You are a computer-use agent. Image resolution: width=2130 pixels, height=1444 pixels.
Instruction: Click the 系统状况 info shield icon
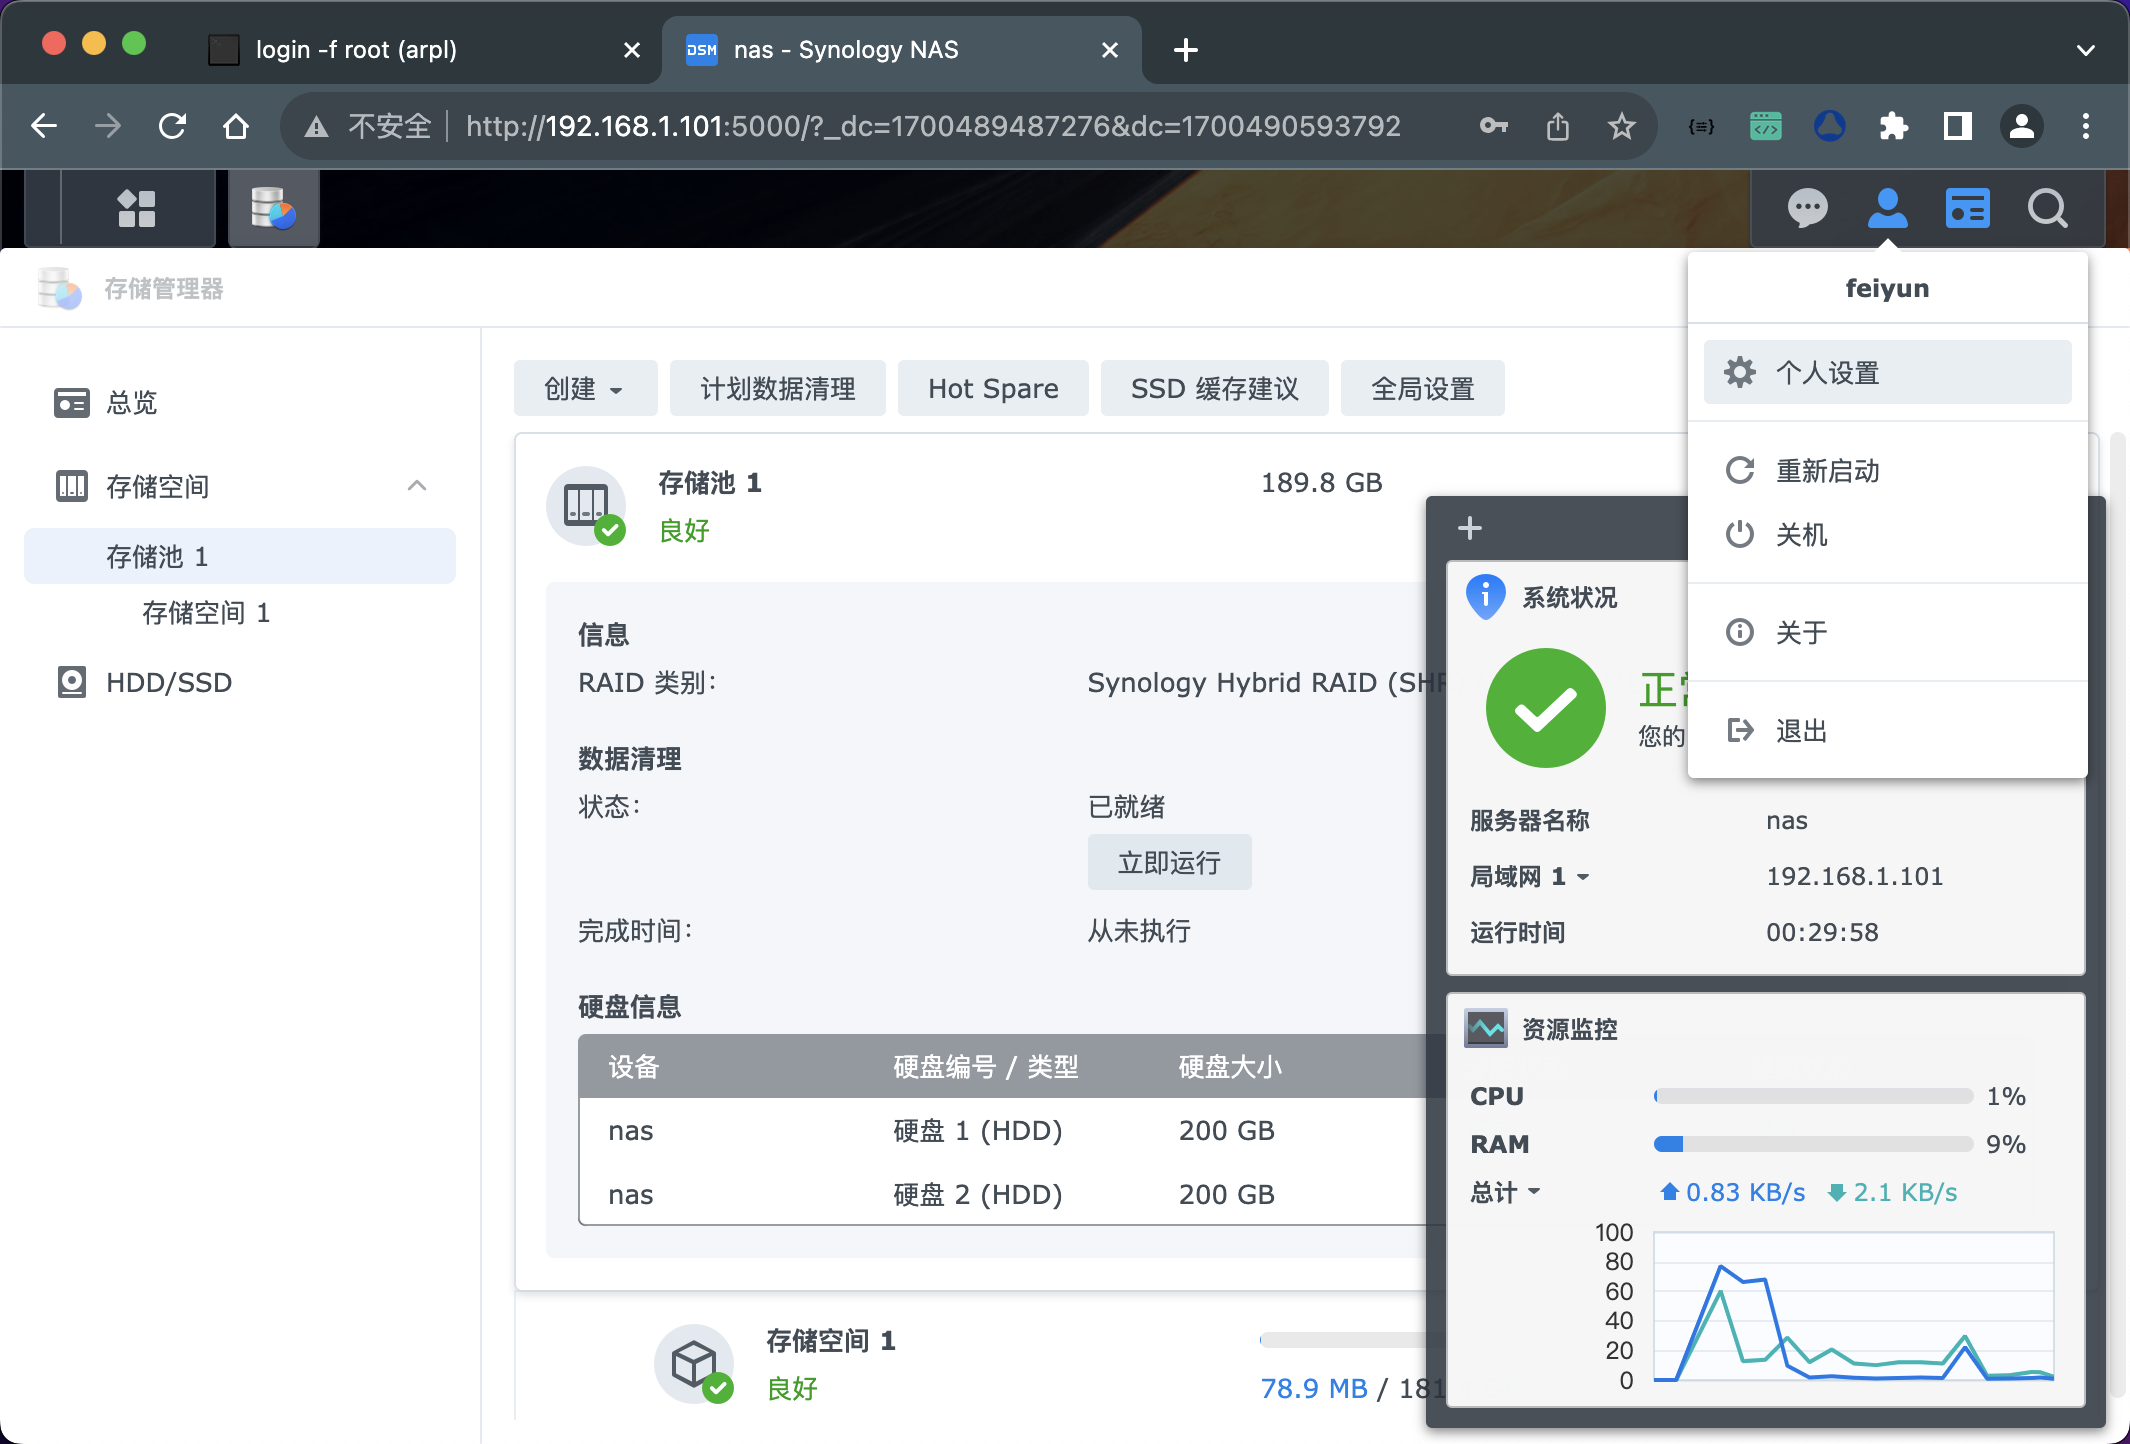[x=1485, y=597]
